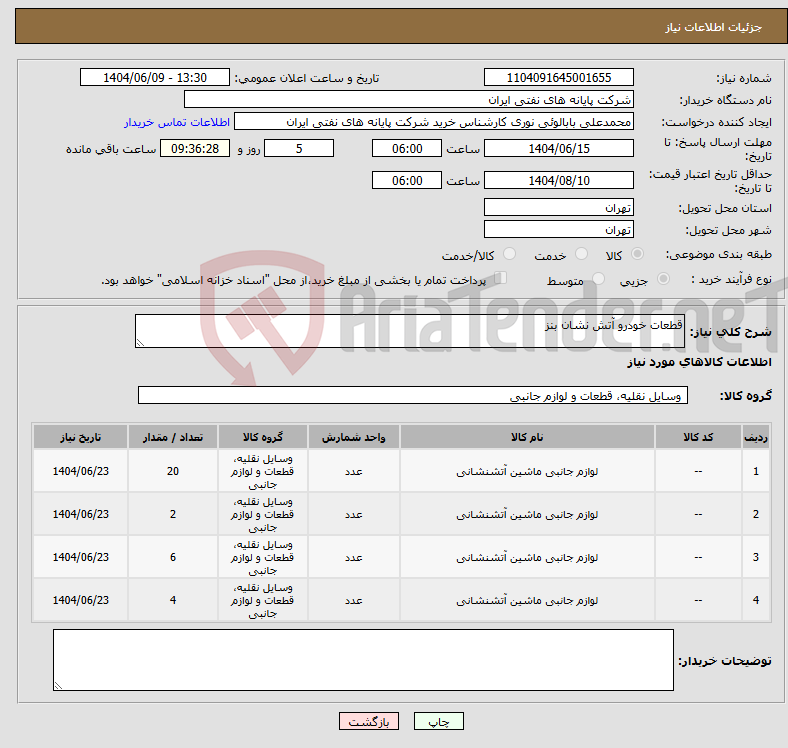Screen dimensions: 788x748
Task: Click the گروه کالا column header
Action: 263,437
